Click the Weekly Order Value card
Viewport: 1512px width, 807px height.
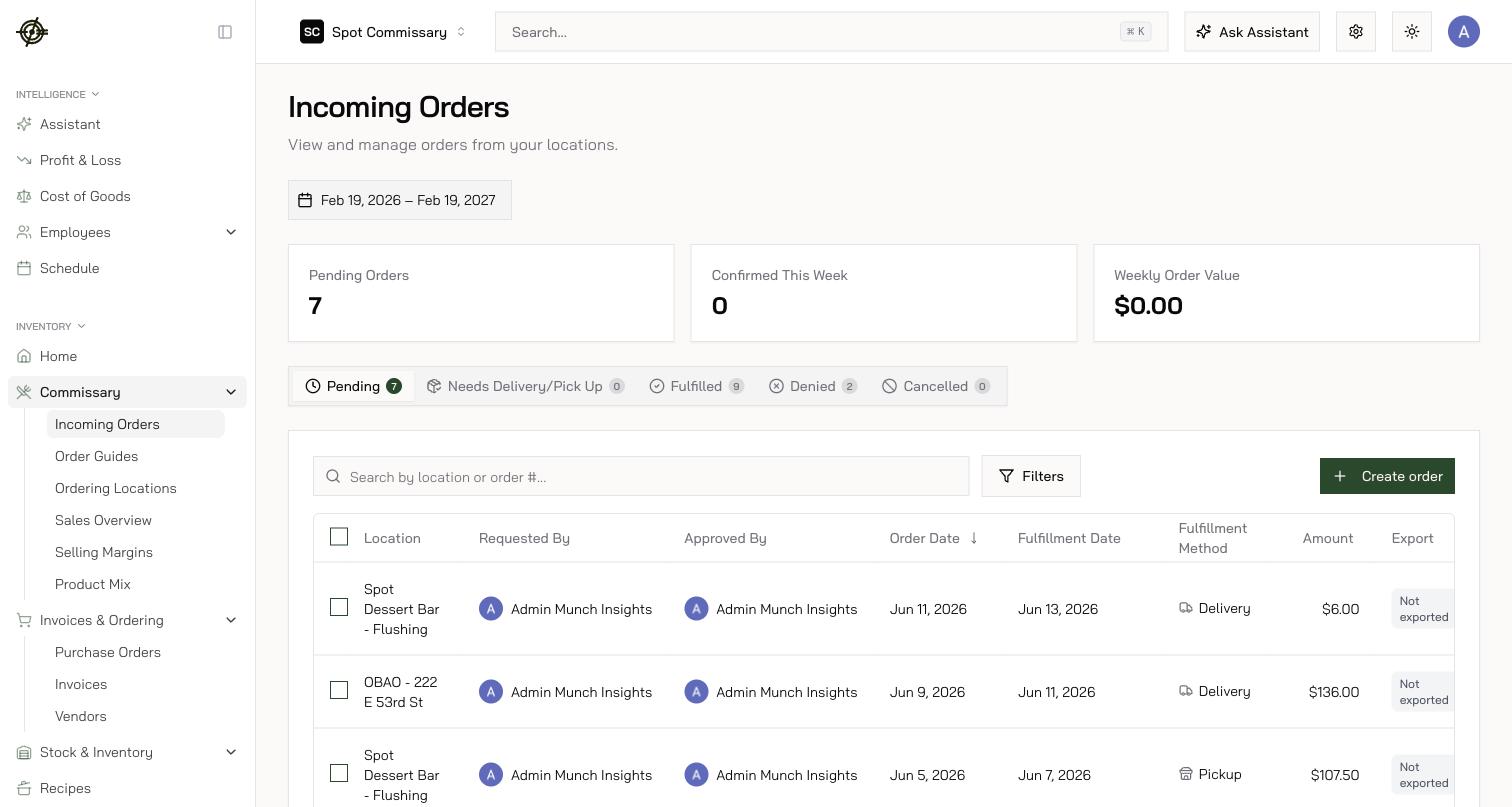[1286, 293]
